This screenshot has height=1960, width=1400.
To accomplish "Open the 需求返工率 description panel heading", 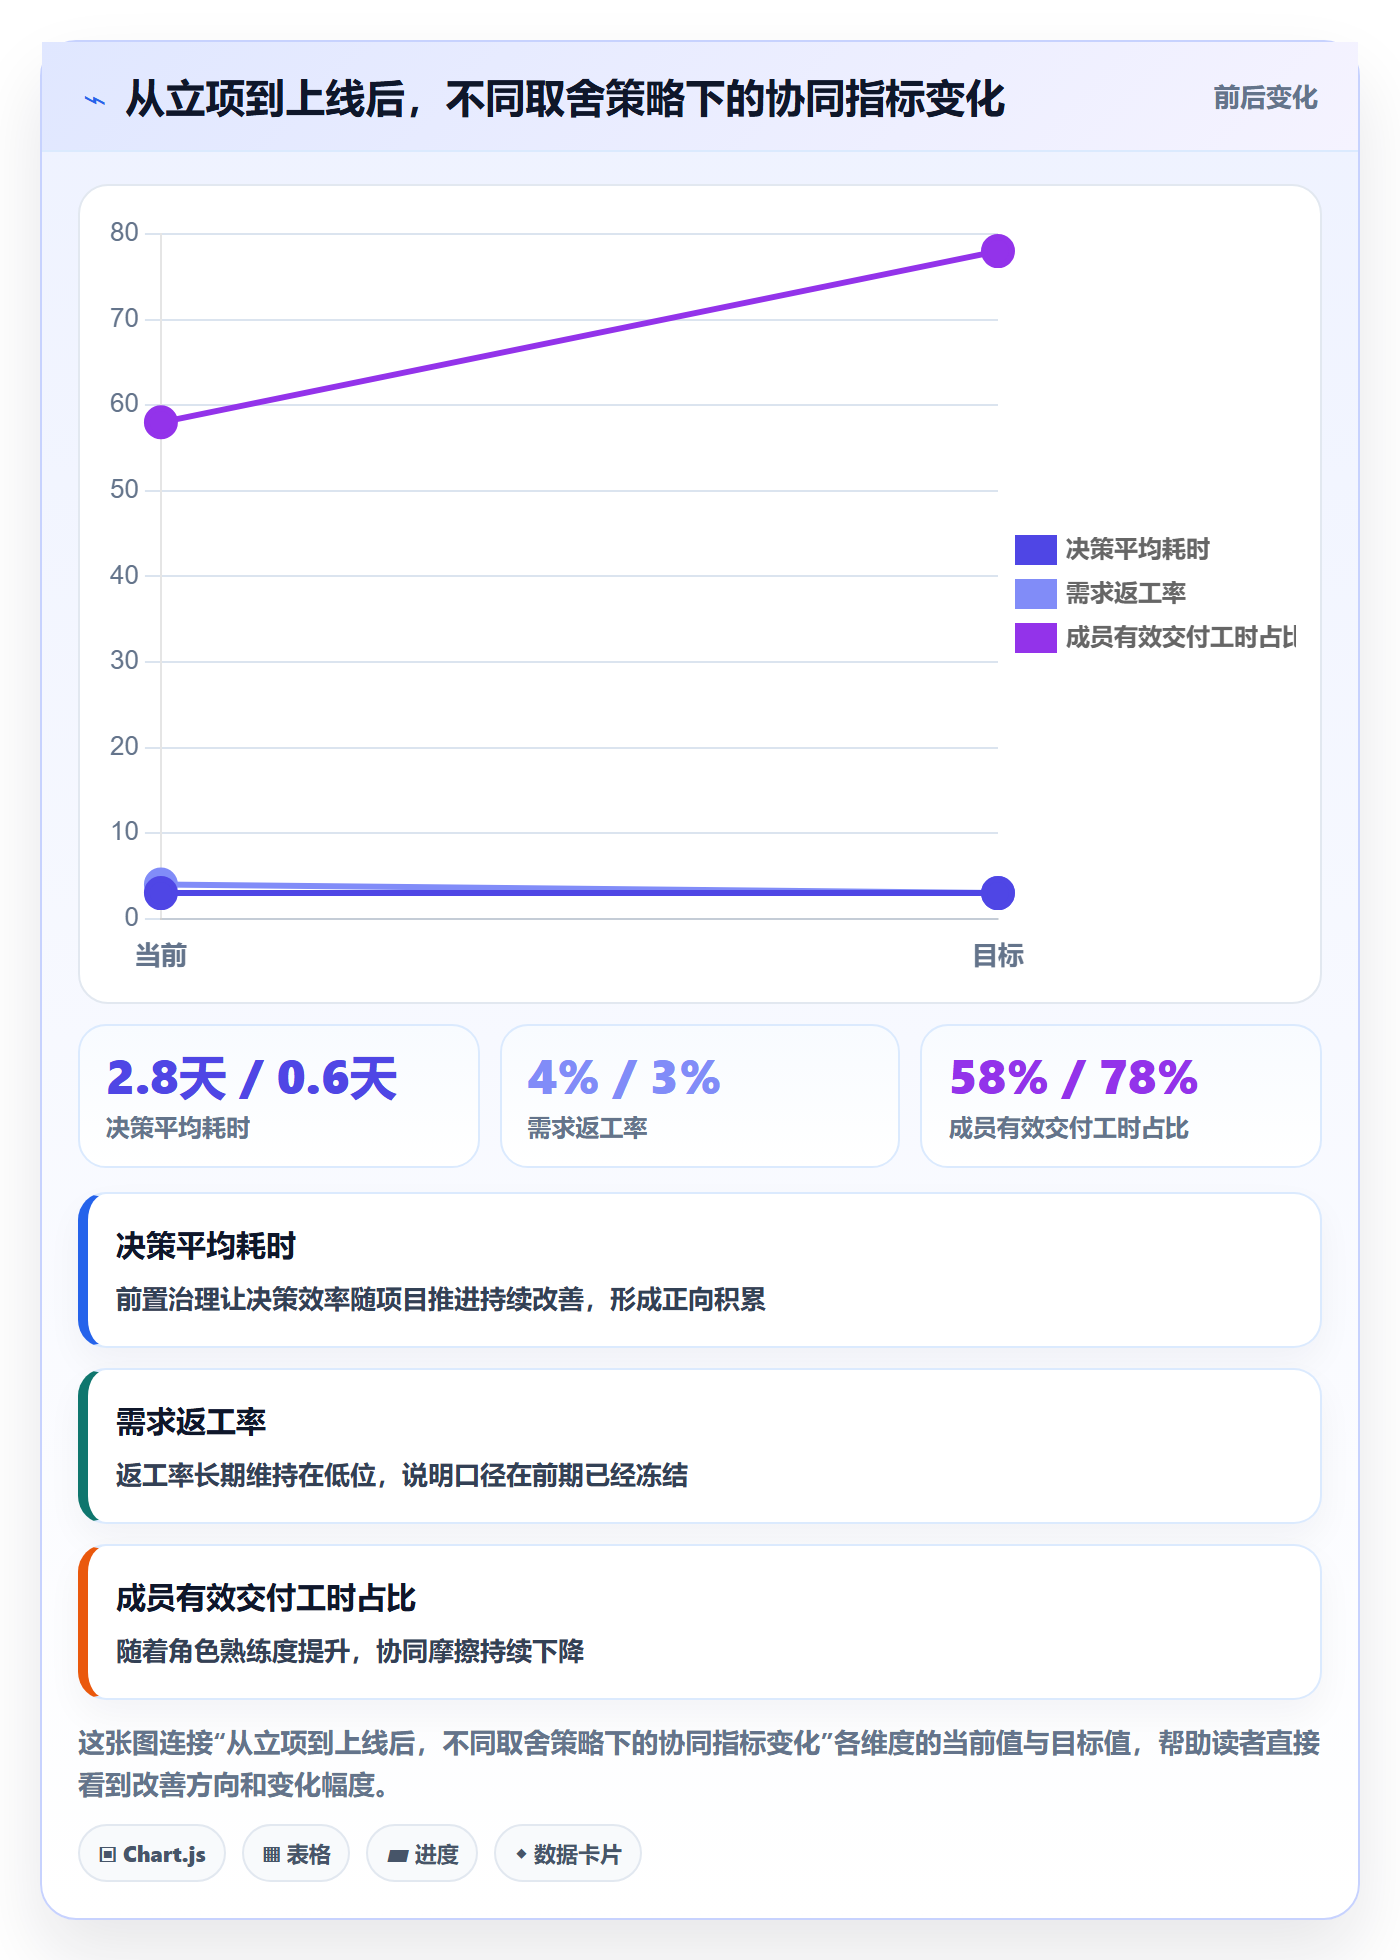I will [x=191, y=1423].
